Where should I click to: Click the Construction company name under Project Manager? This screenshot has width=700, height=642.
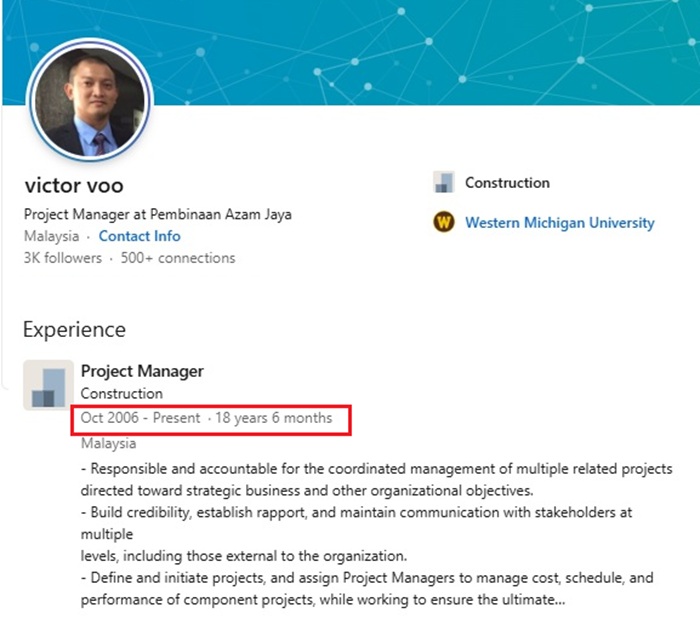[x=121, y=394]
